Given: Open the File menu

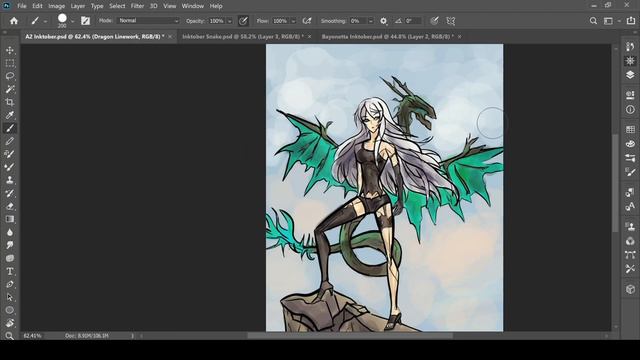Looking at the screenshot, I should tap(22, 6).
